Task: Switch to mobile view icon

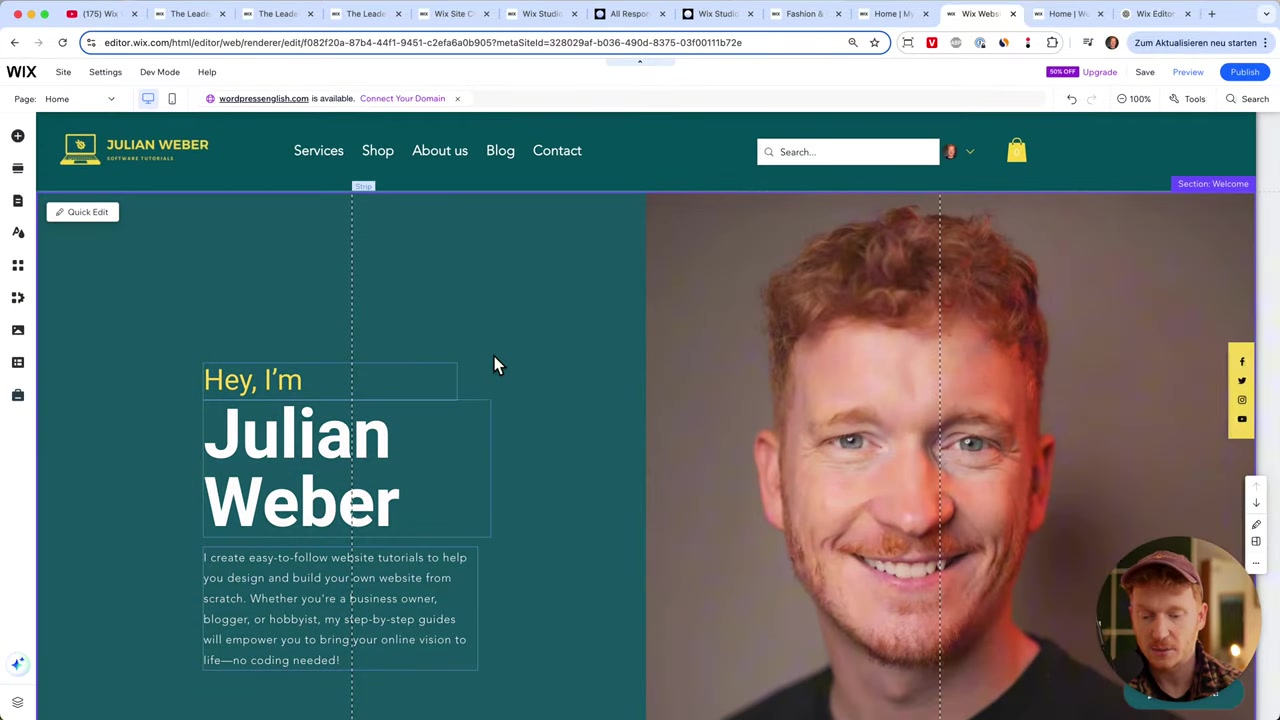Action: coord(172,99)
